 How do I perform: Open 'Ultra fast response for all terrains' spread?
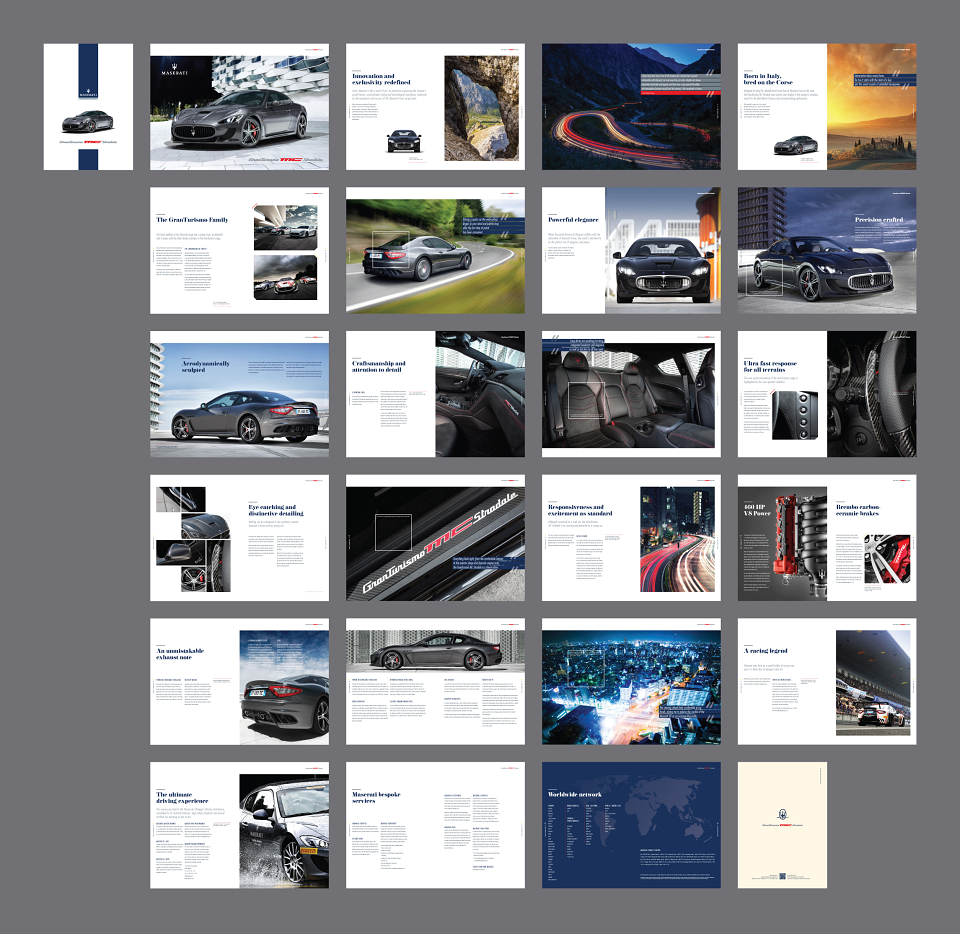827,394
